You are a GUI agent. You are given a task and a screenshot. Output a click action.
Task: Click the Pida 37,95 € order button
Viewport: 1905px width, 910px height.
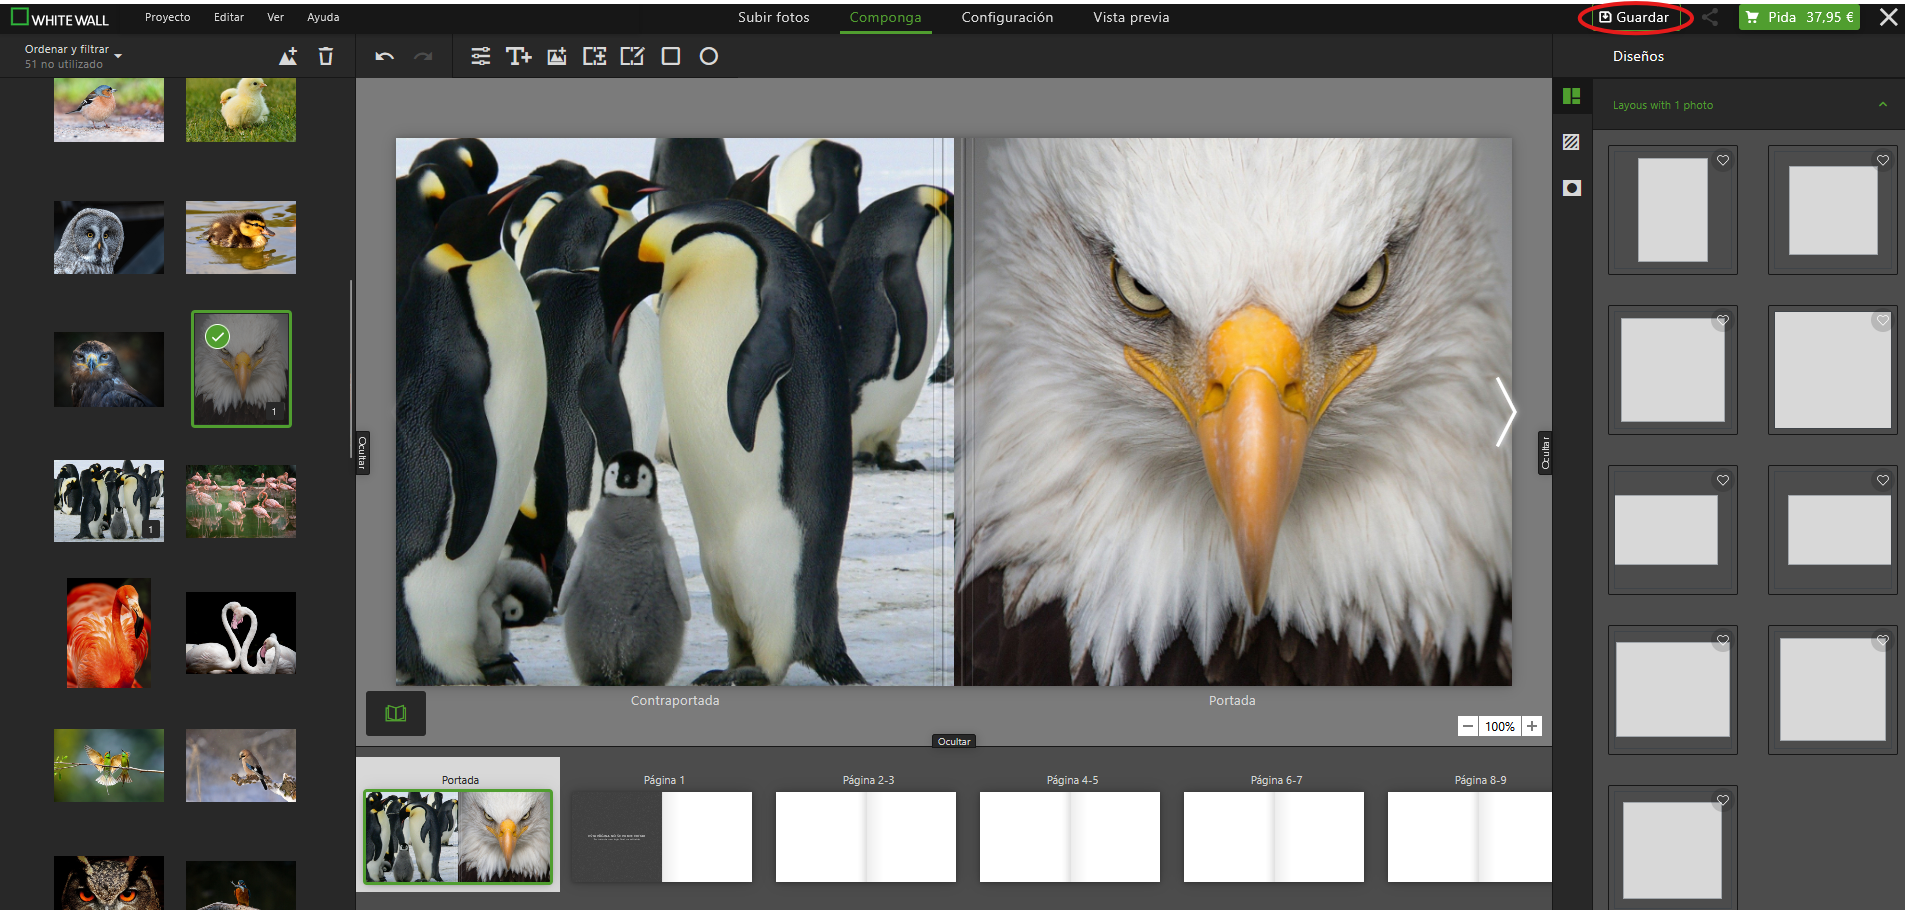click(x=1799, y=17)
